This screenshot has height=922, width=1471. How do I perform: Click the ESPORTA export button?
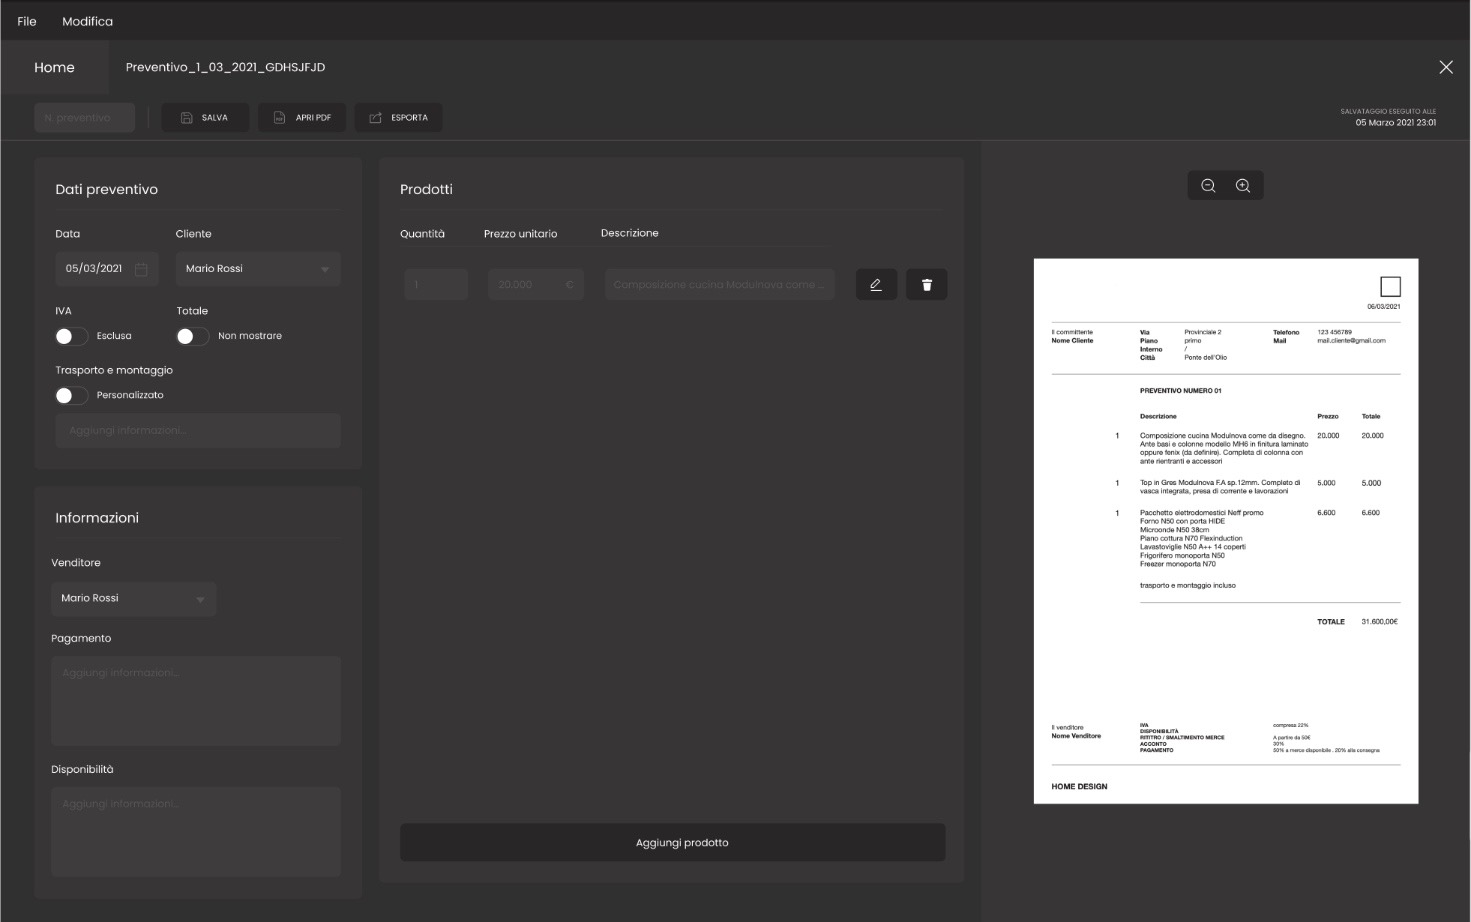(399, 118)
